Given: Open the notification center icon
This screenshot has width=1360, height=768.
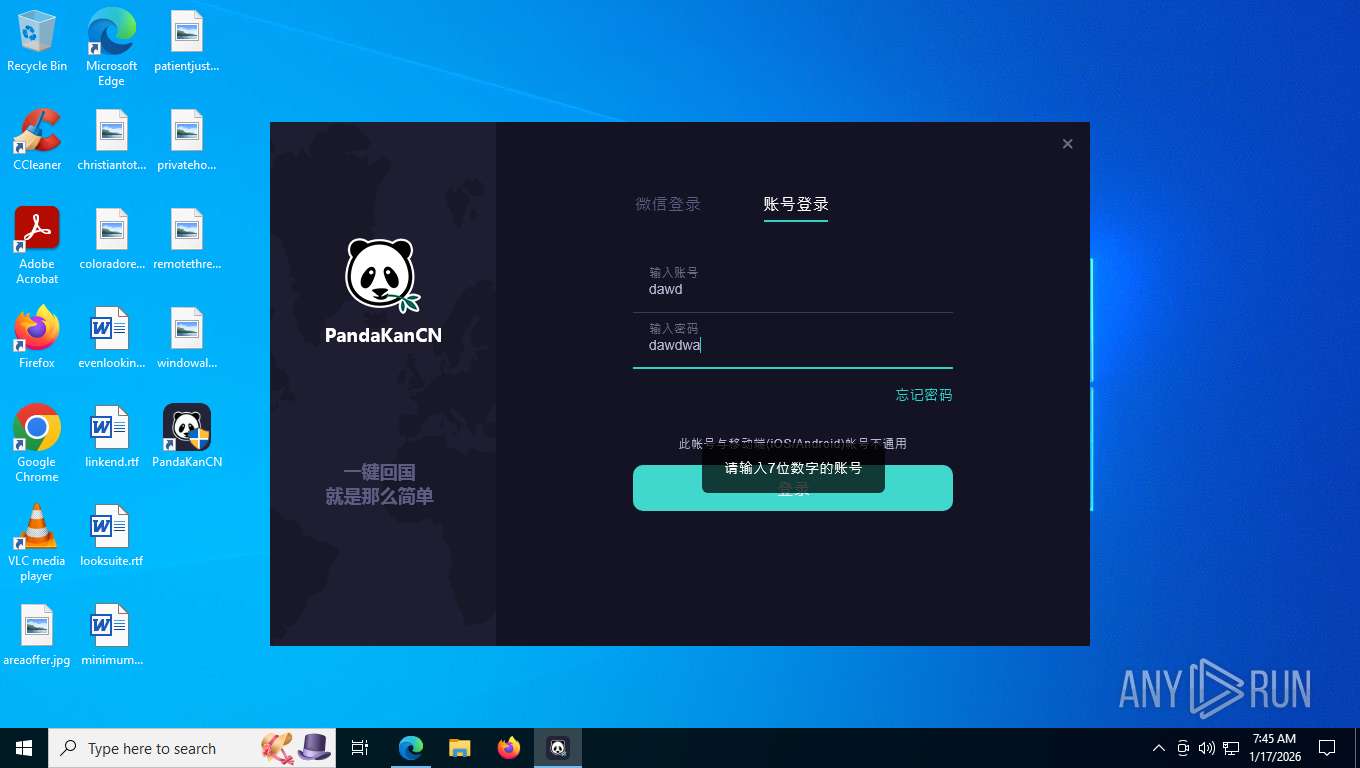Looking at the screenshot, I should (x=1327, y=748).
